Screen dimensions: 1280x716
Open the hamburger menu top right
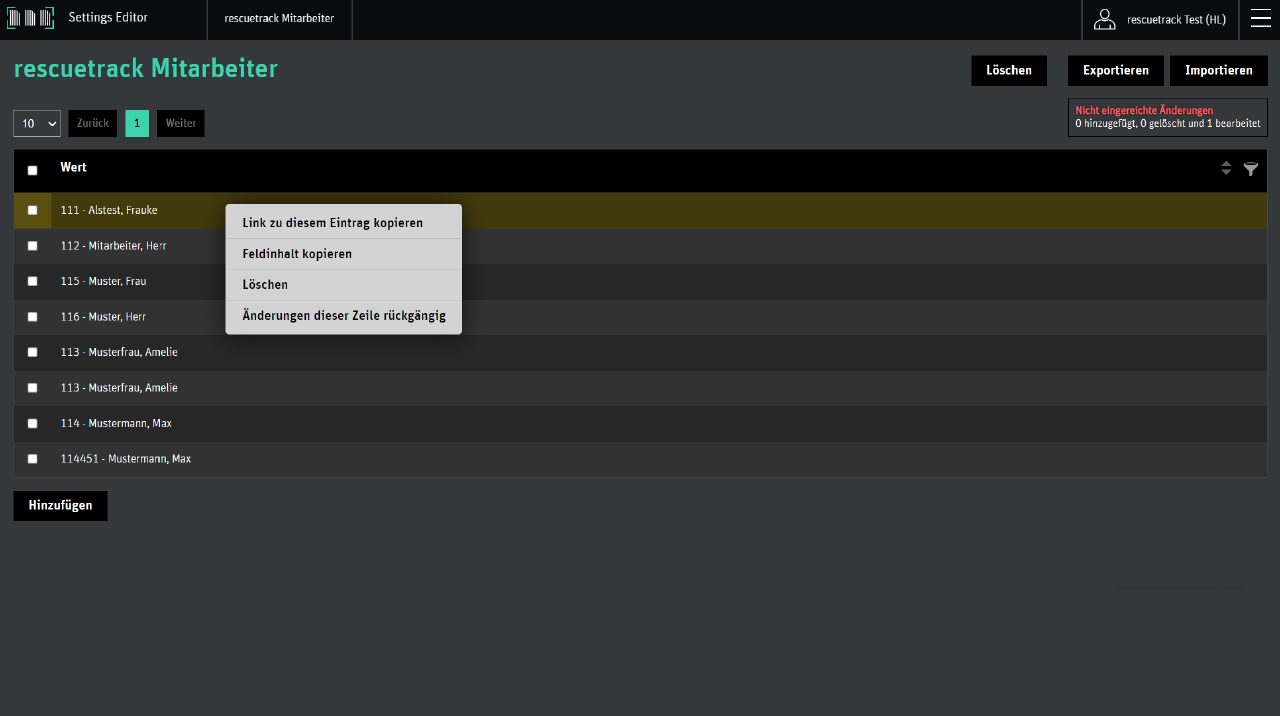pyautogui.click(x=1259, y=18)
